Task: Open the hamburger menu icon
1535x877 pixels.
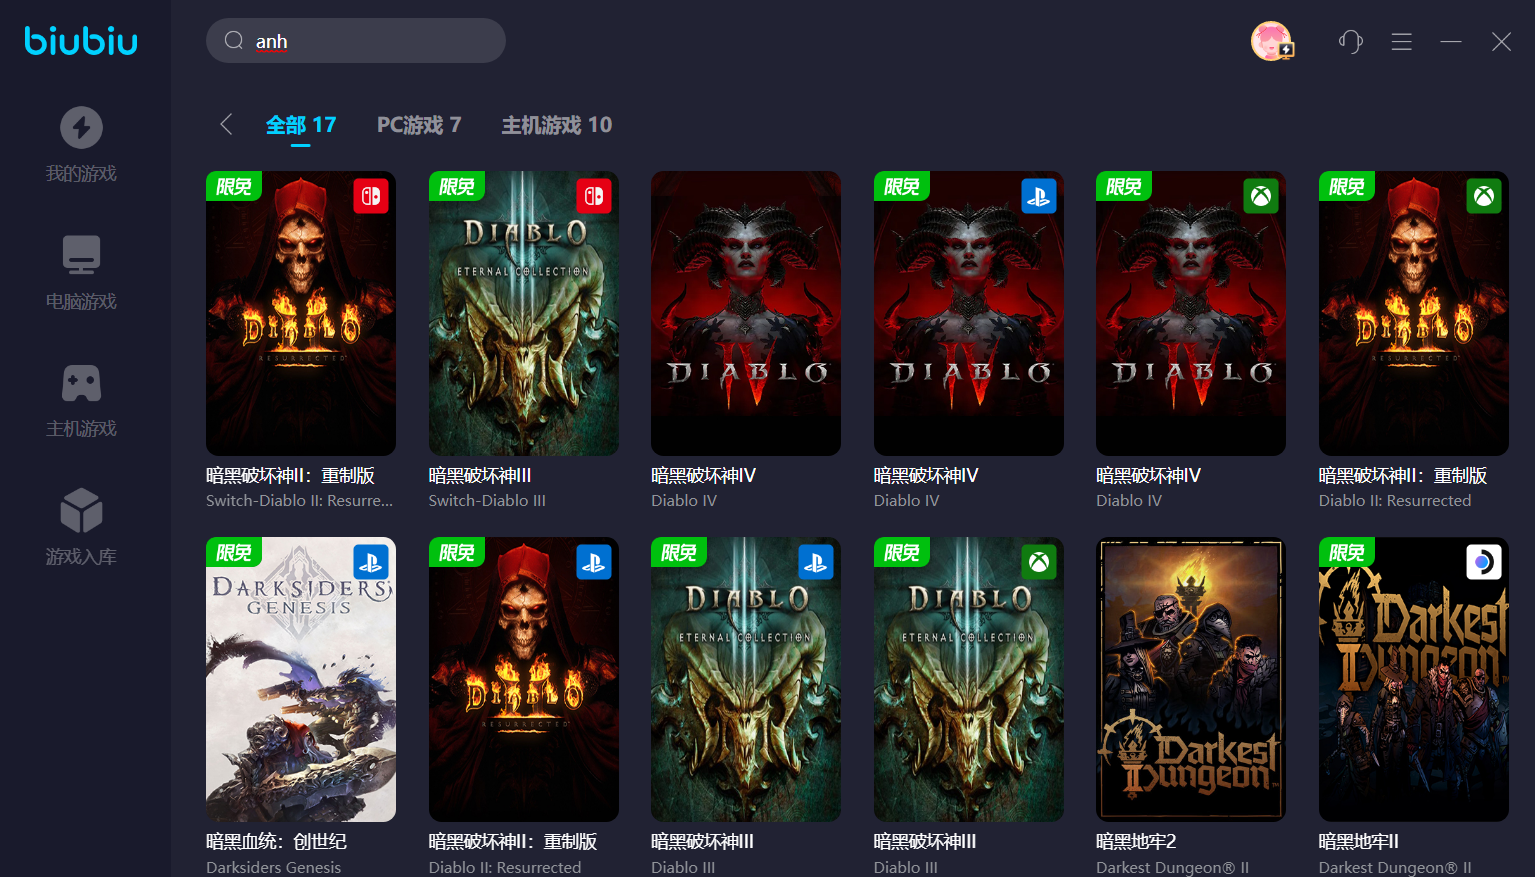Action: 1401,41
